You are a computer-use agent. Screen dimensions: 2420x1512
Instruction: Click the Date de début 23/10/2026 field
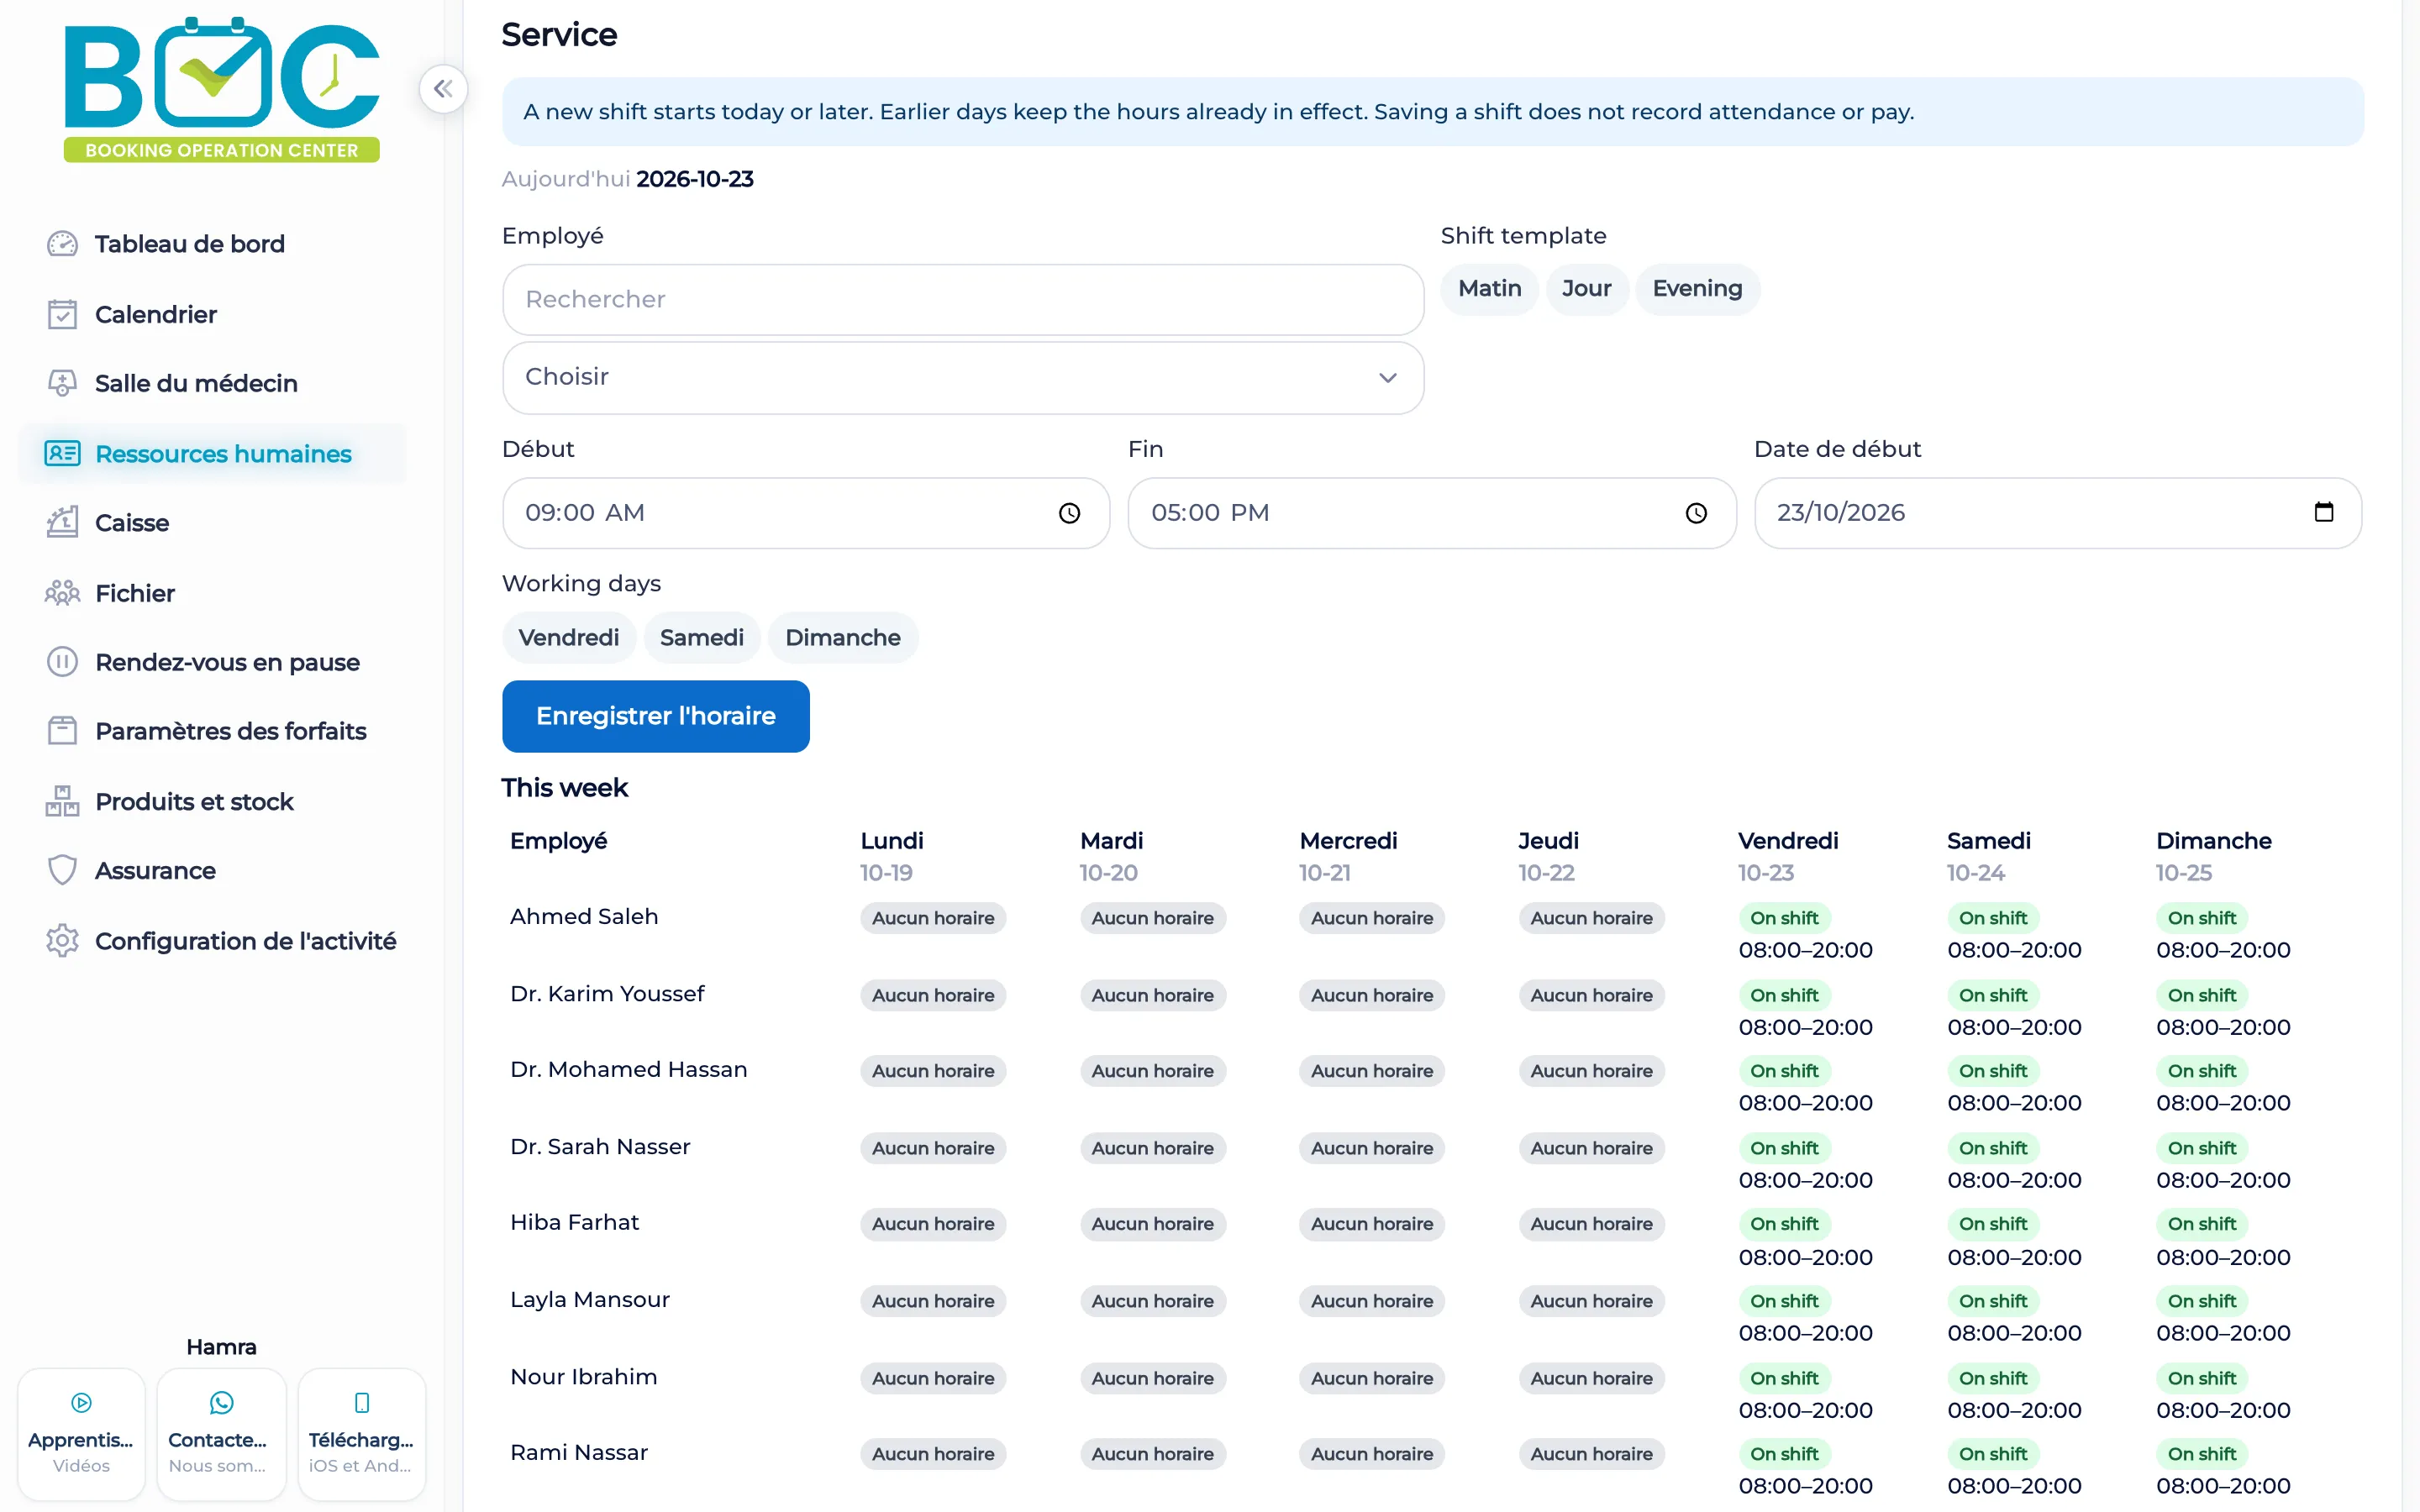[x=2058, y=513]
